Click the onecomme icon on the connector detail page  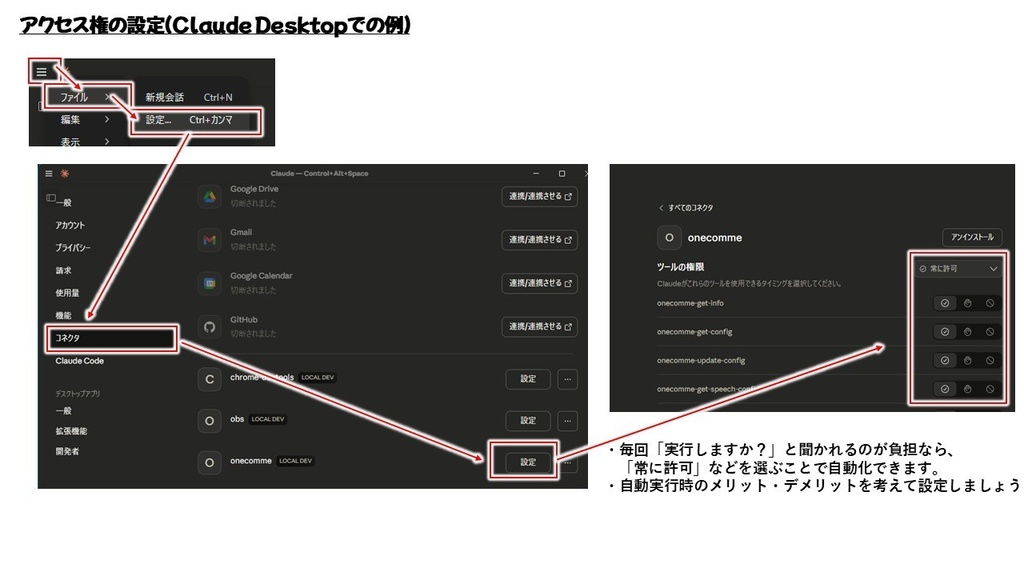[669, 238]
